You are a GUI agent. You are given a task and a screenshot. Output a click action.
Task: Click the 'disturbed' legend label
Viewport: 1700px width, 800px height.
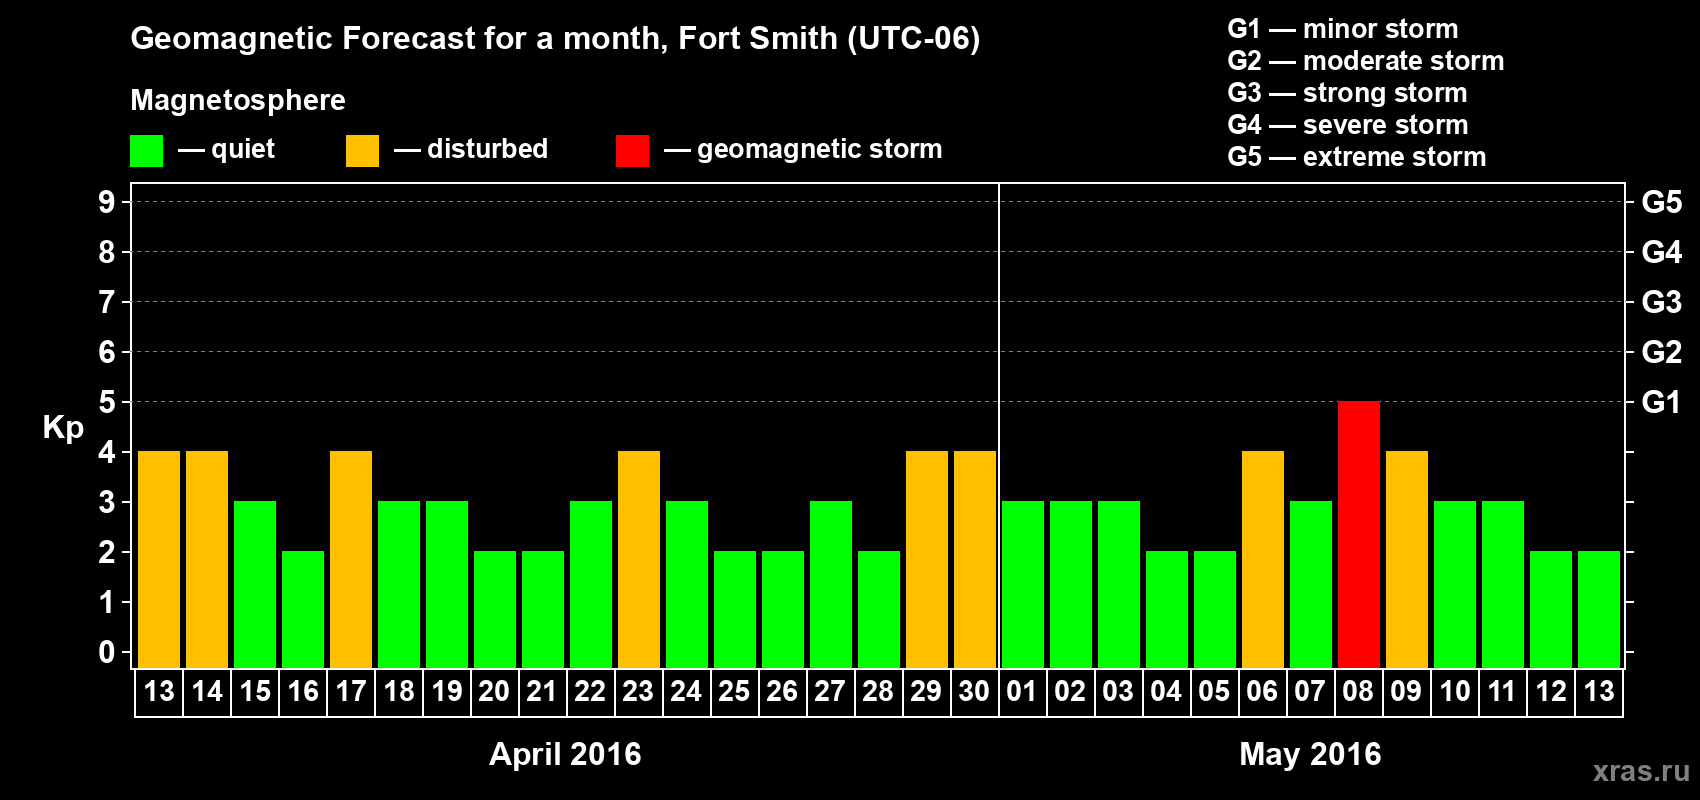point(487,149)
